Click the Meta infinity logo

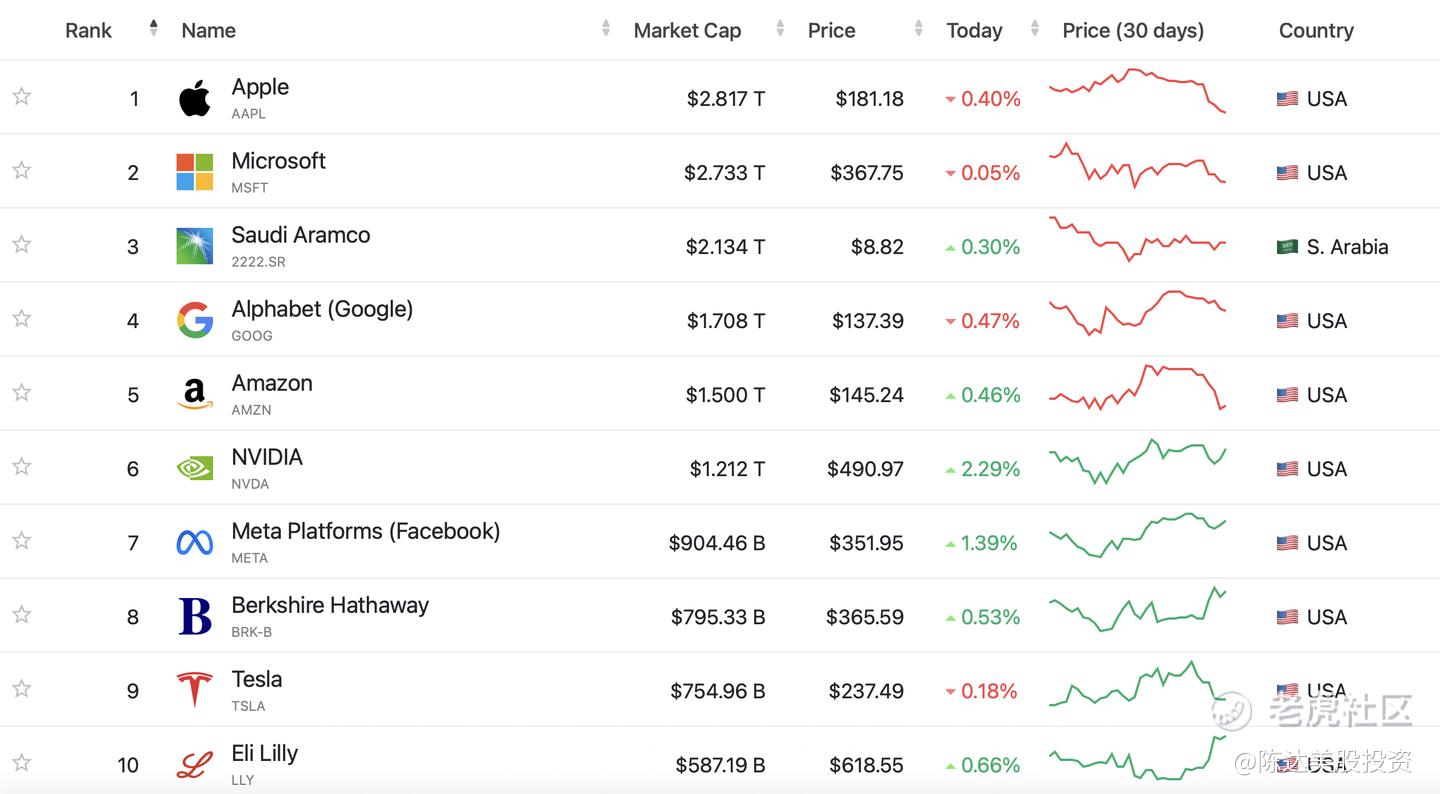[195, 542]
